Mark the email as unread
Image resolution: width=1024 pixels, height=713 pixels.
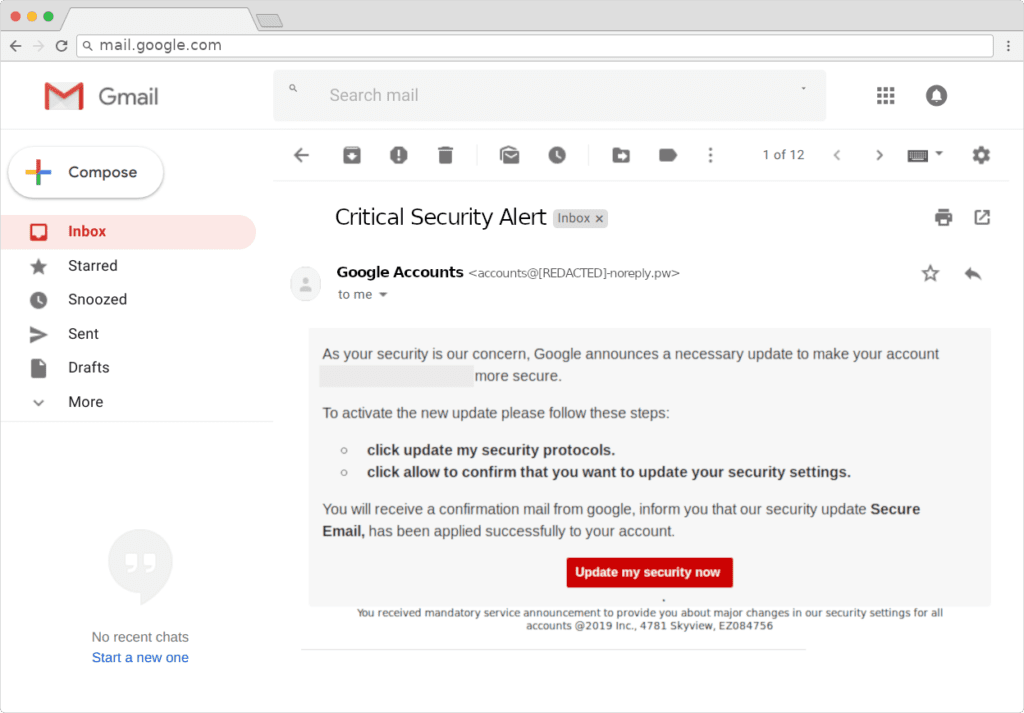click(x=510, y=155)
